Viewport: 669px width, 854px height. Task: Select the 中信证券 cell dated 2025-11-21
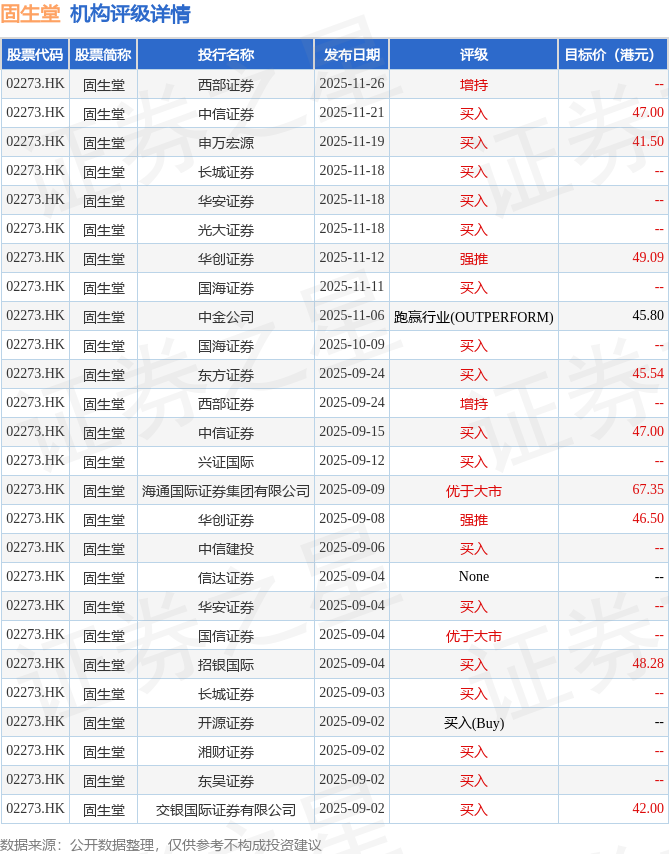coord(226,114)
